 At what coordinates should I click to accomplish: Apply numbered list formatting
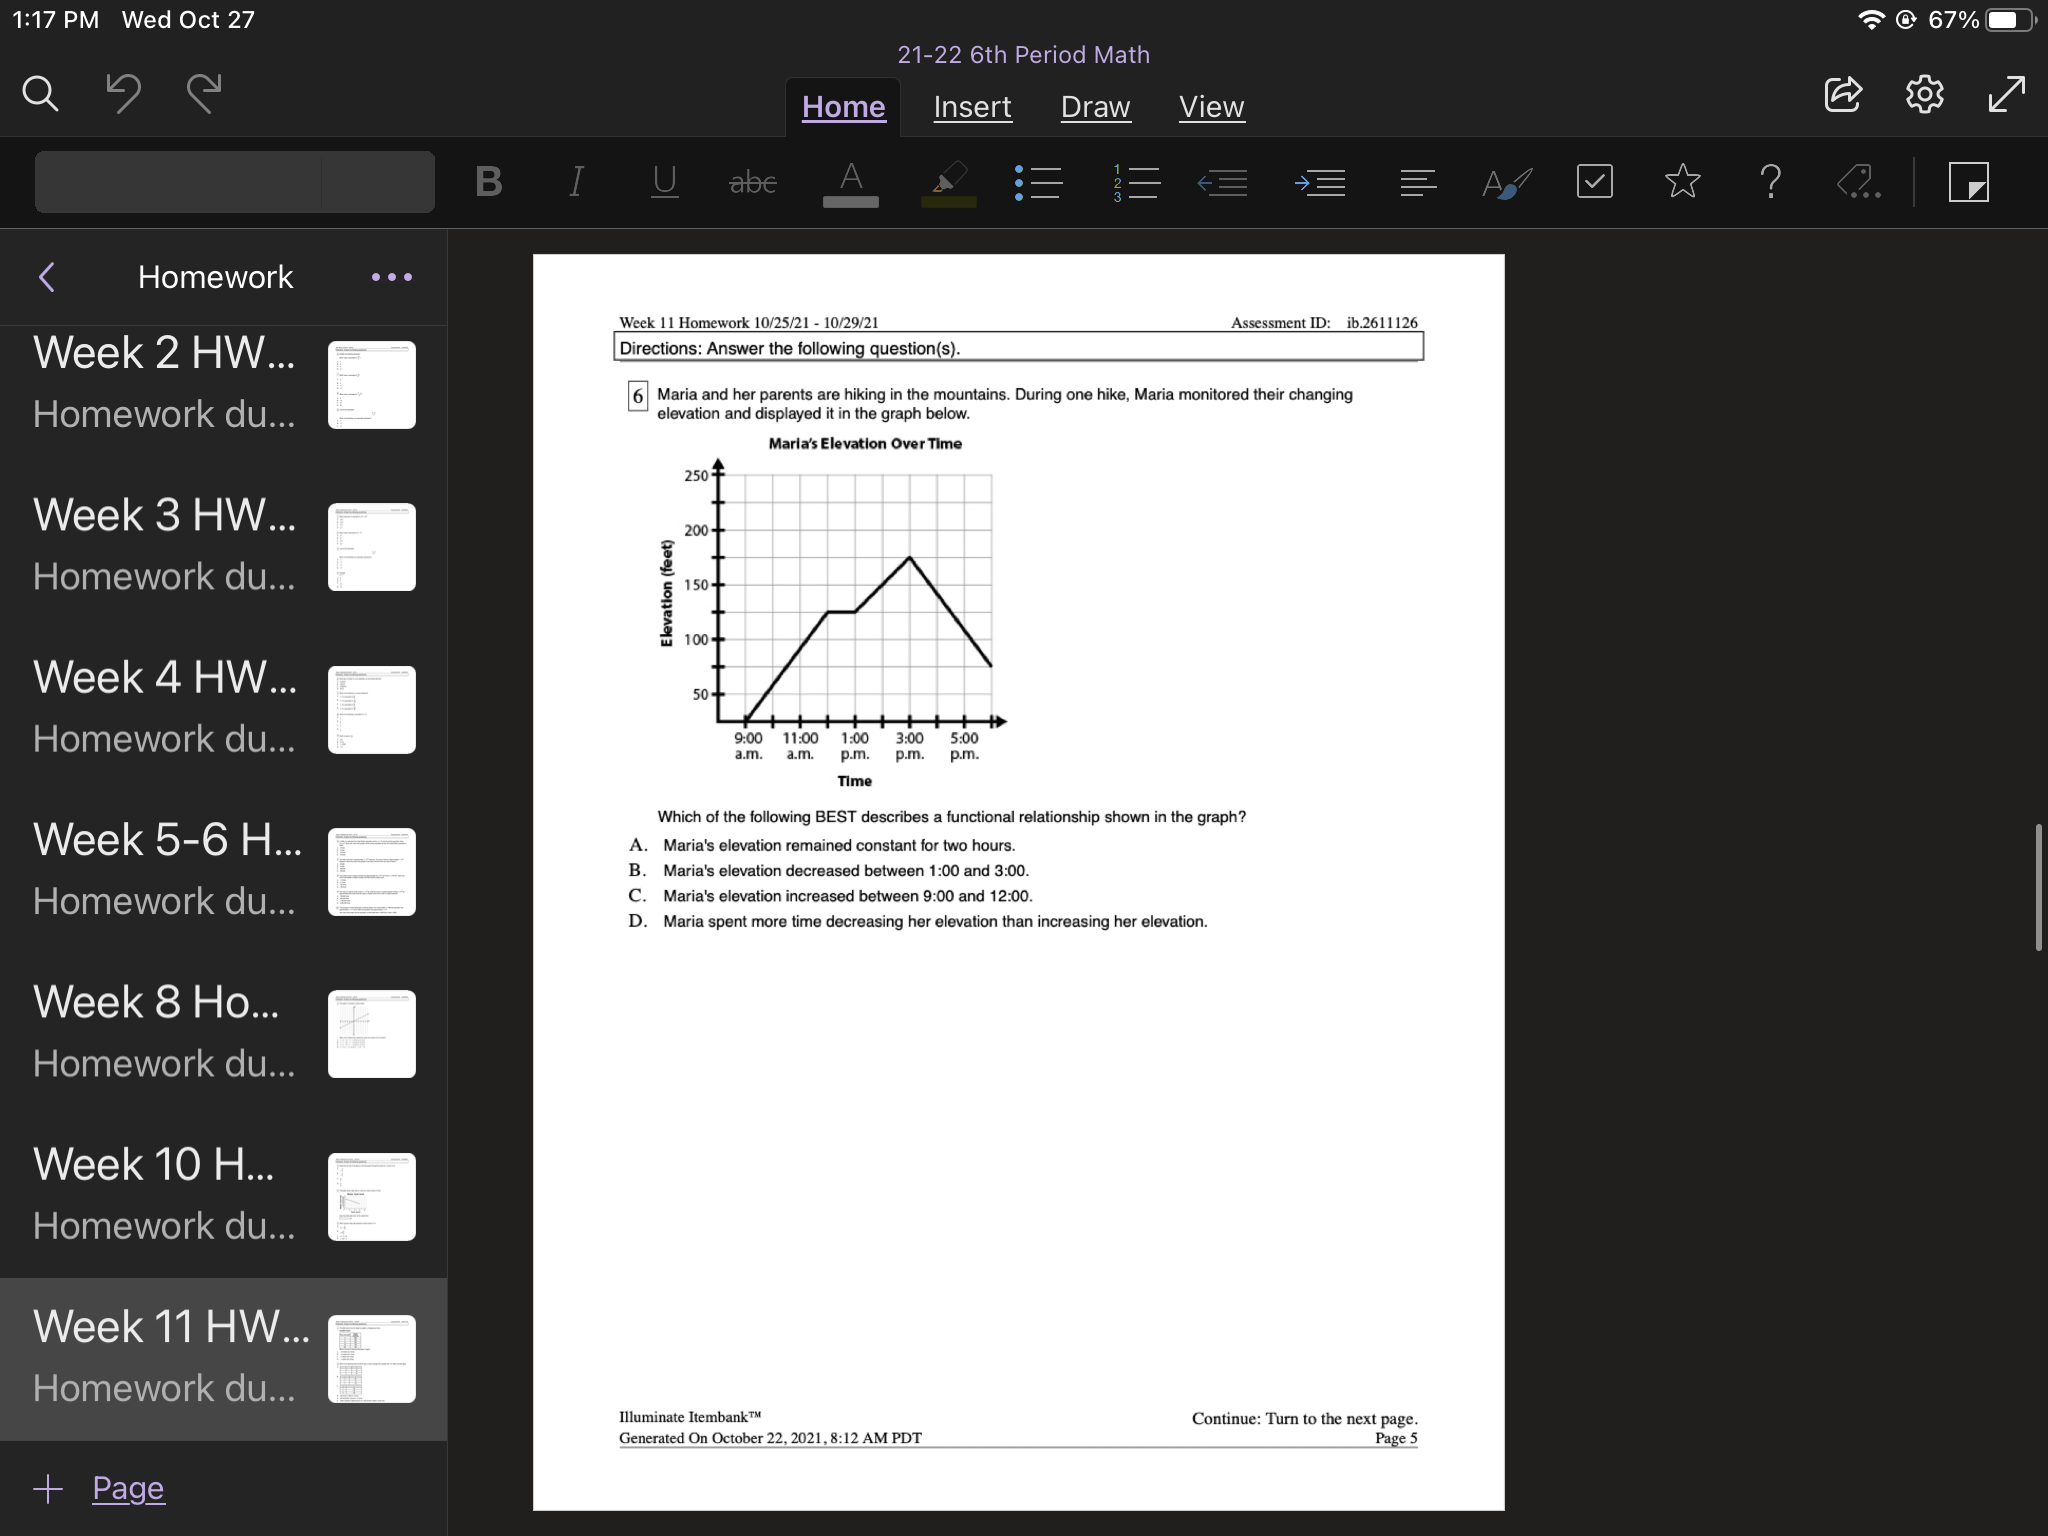1135,182
